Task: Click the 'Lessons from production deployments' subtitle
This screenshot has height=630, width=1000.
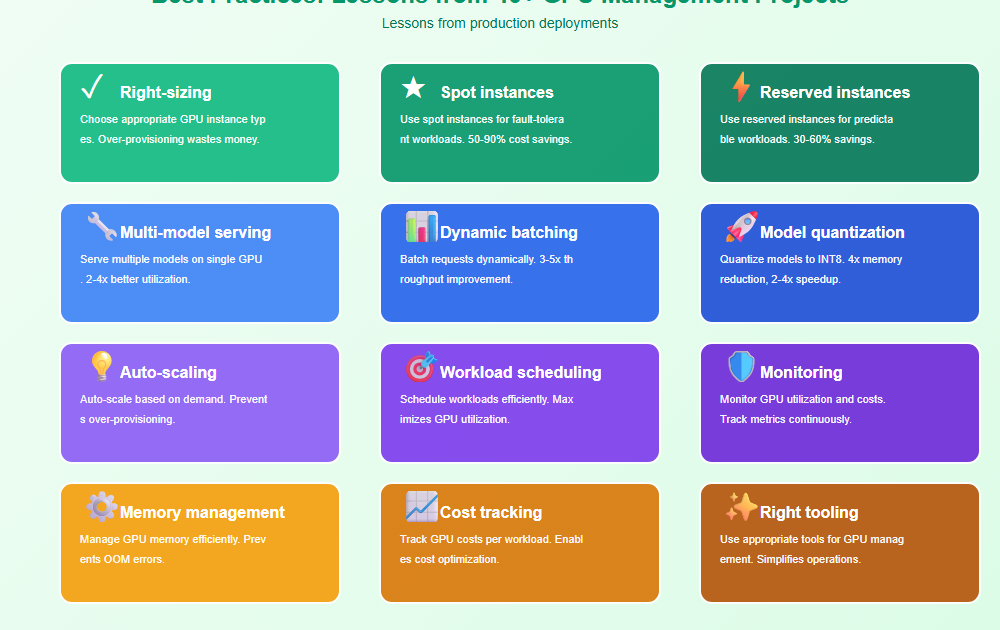Action: point(500,23)
